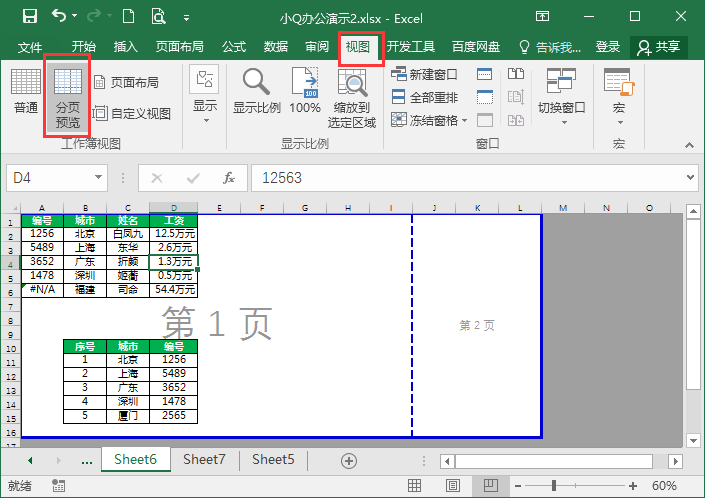Screen dimensions: 705x498
Task: Select cell containing 12.5万元
Action: [x=174, y=234]
